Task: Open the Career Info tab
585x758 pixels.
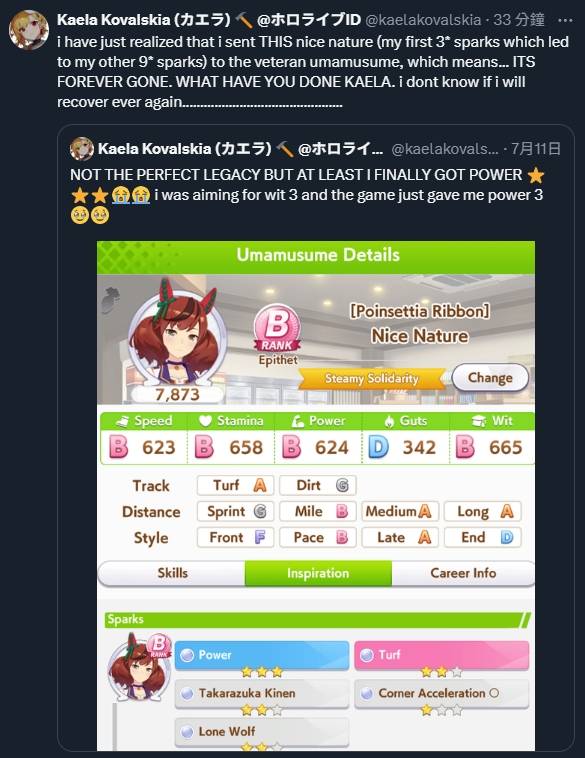Action: coord(463,573)
